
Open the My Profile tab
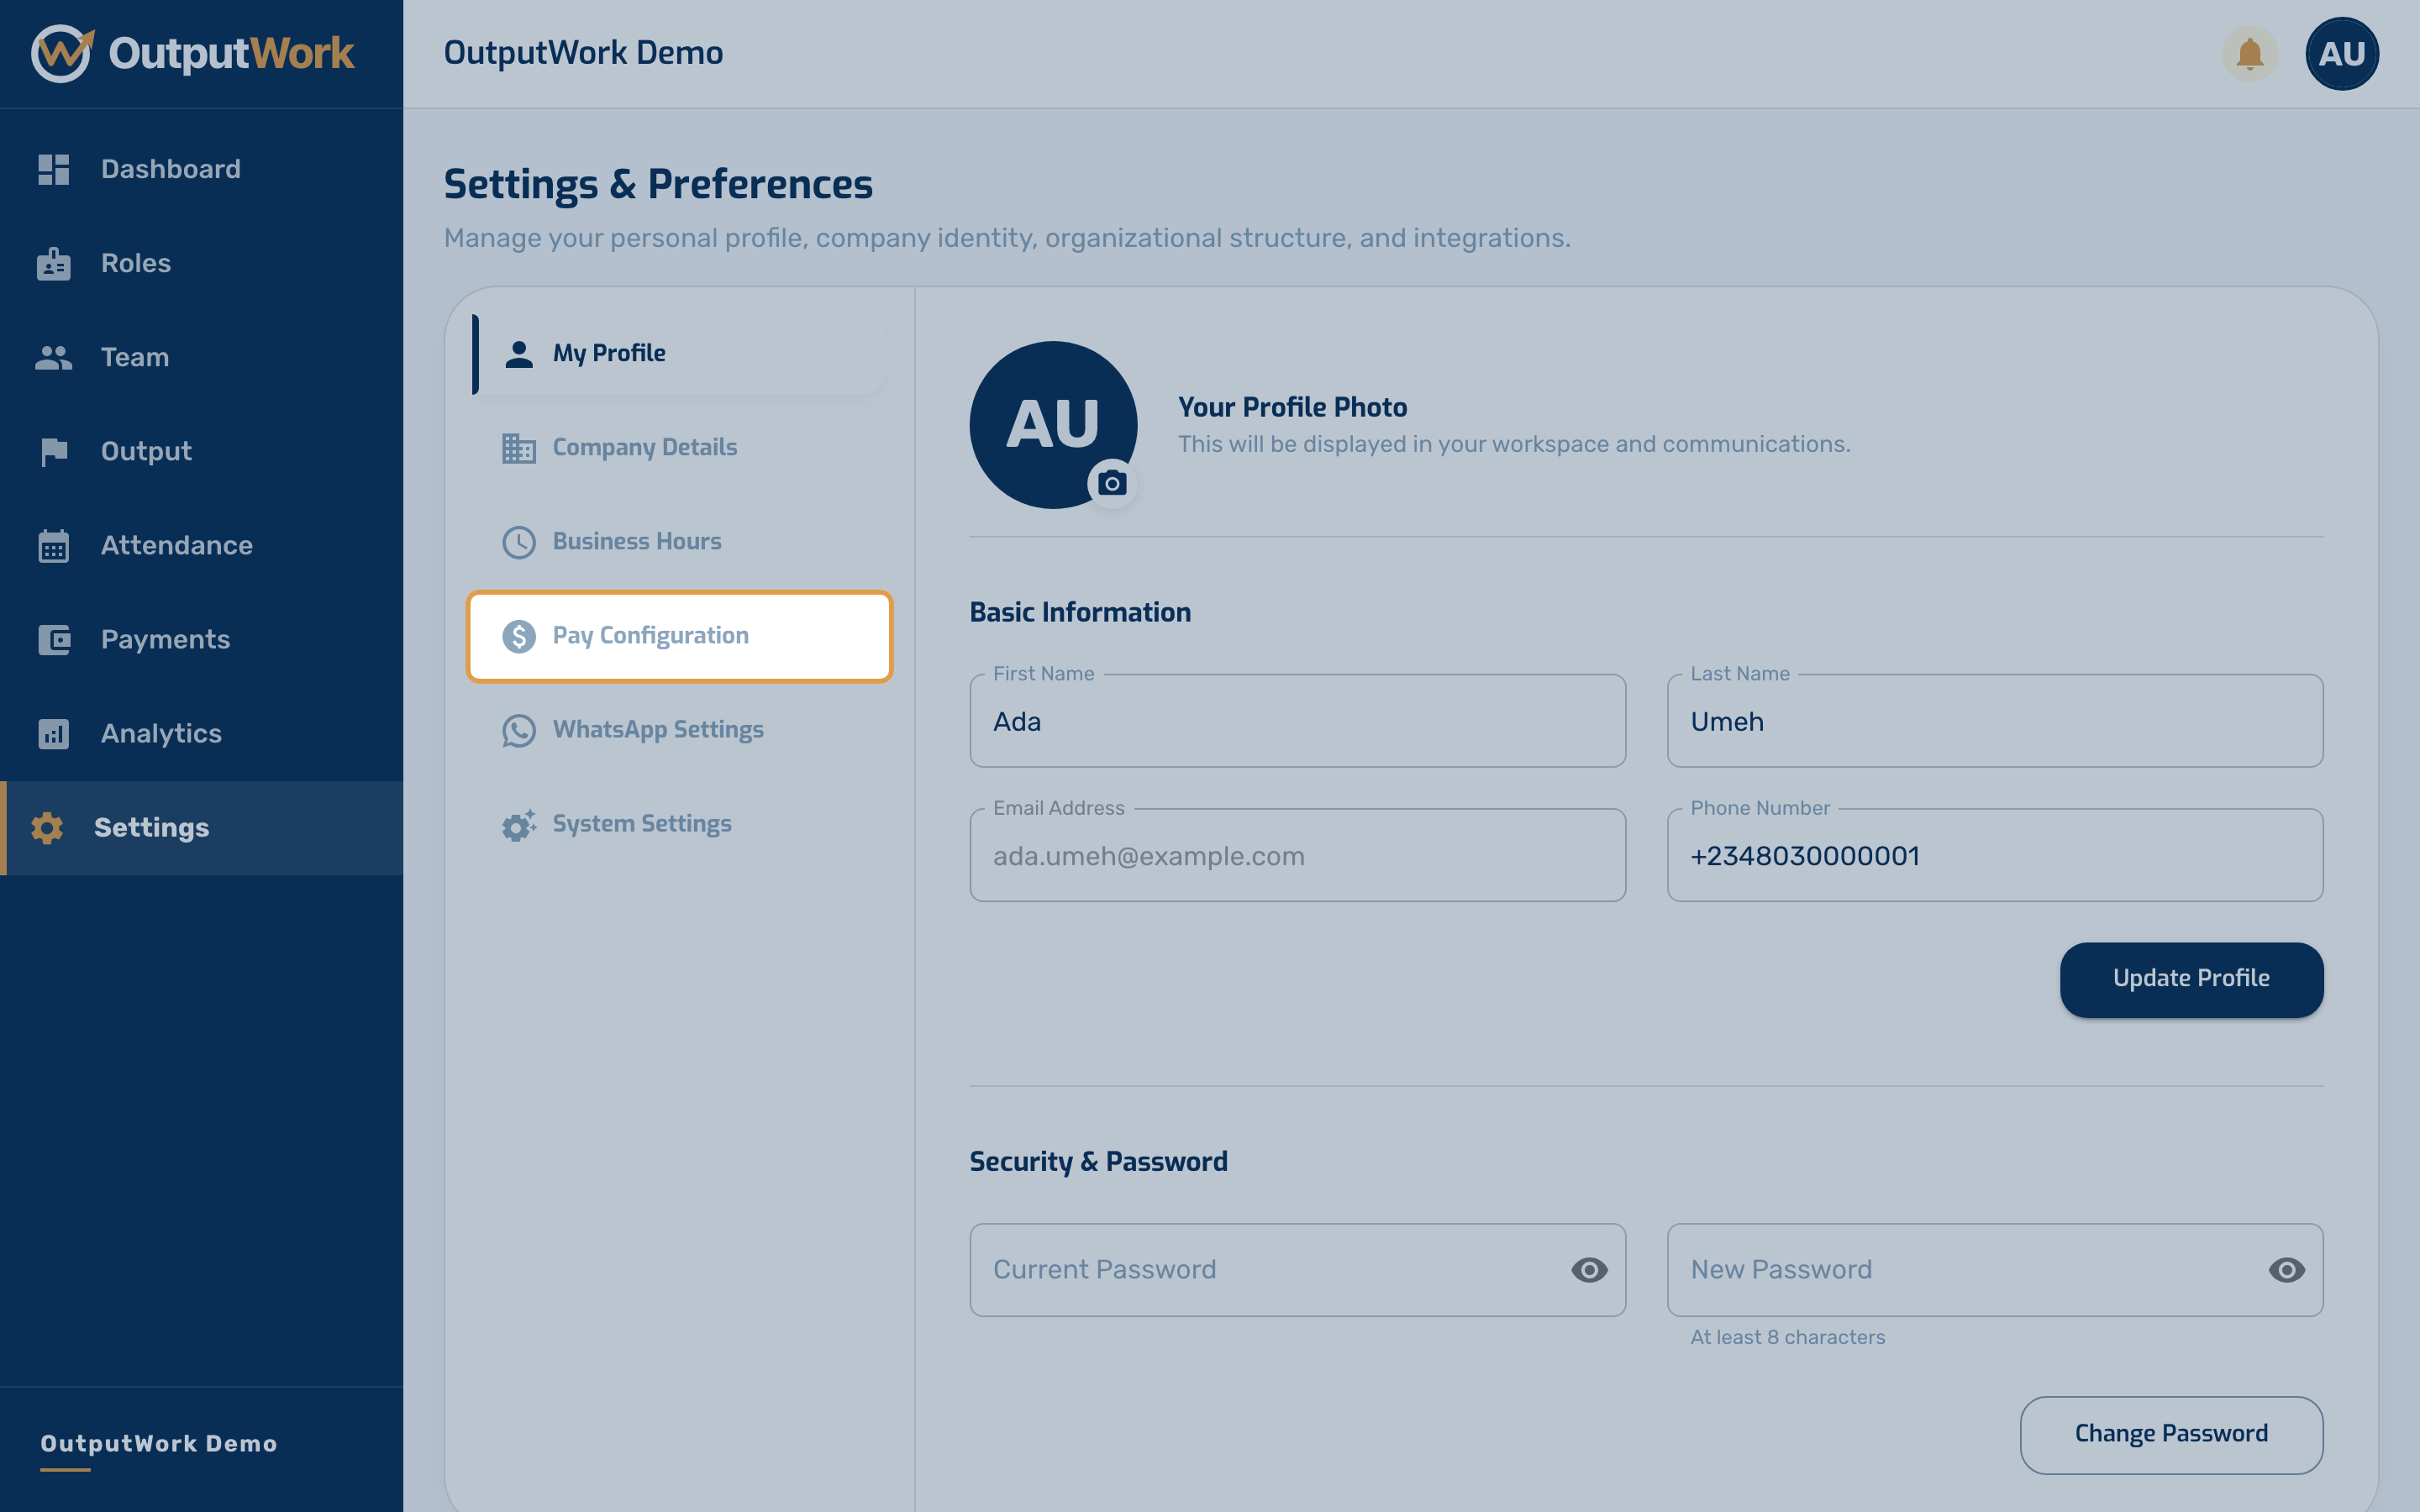point(679,354)
